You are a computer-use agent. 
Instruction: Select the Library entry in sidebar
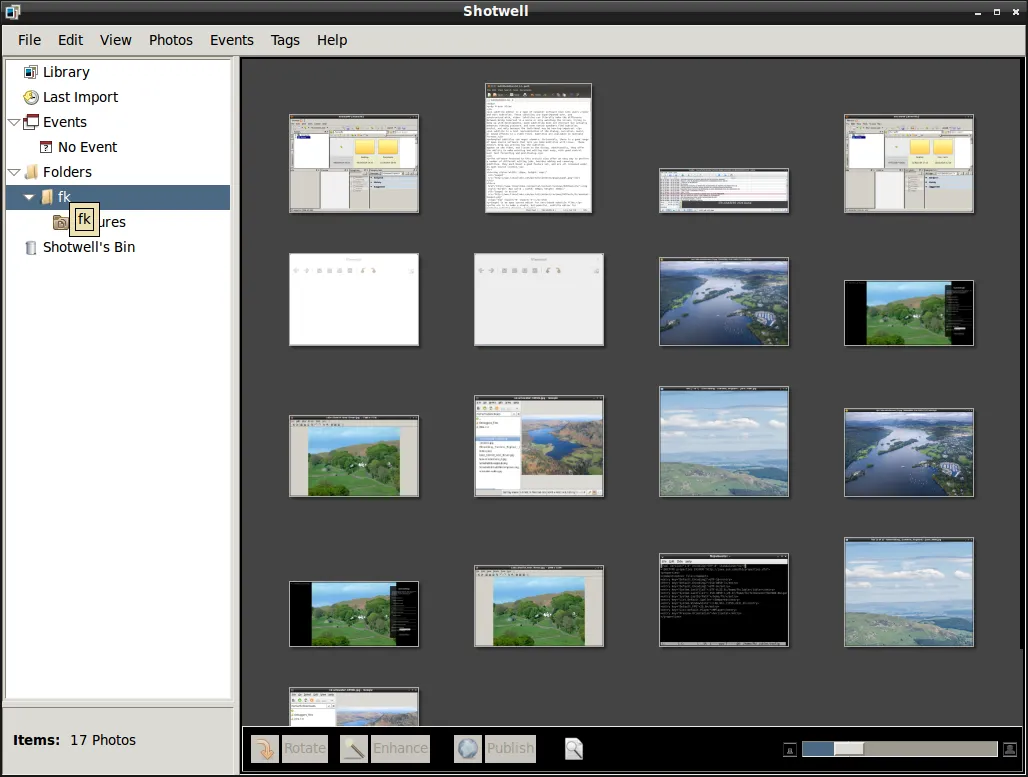coord(66,72)
